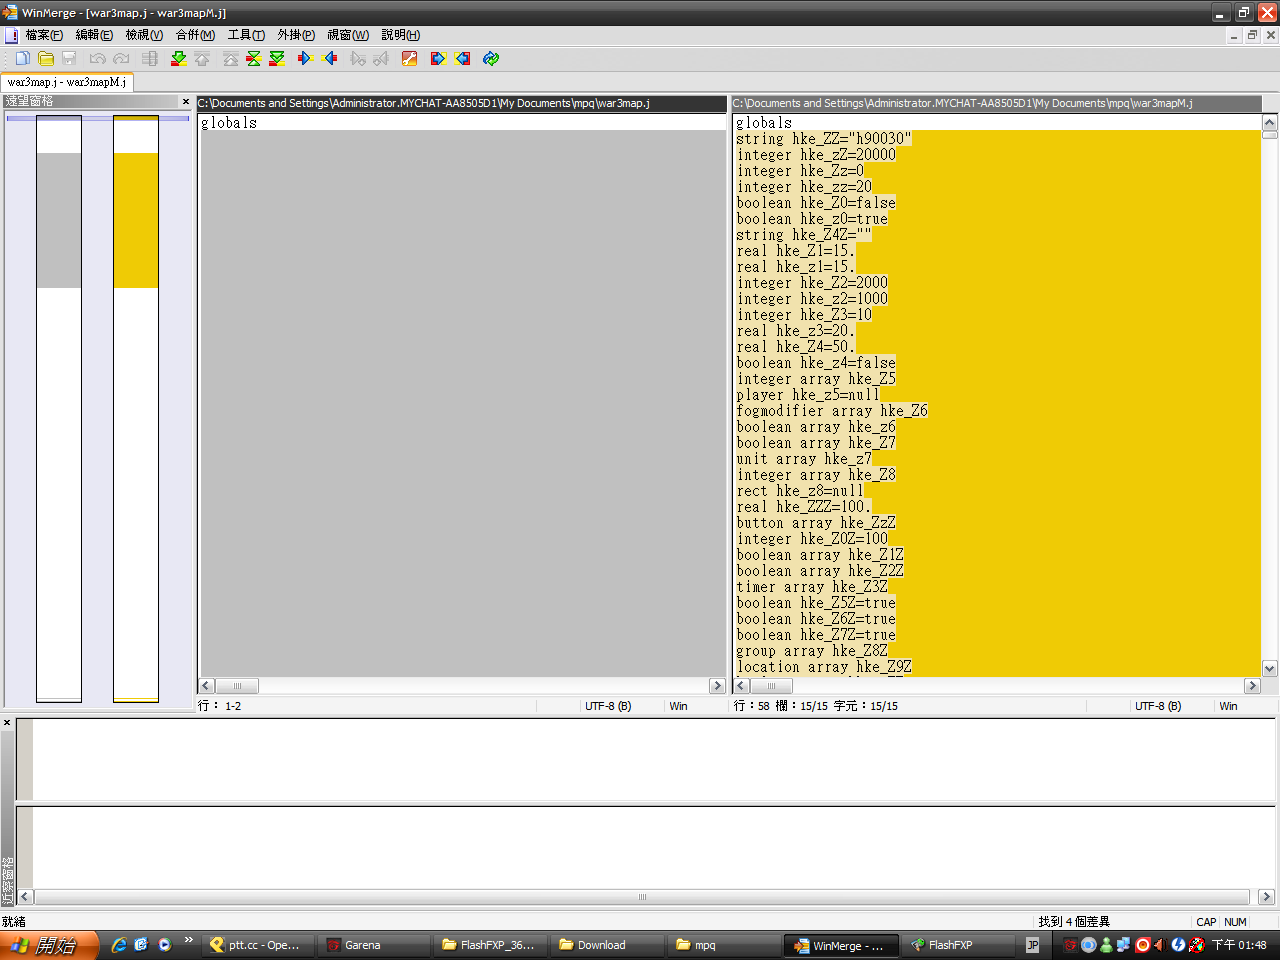1280x960 pixels.
Task: Open the 檔案(F) menu
Action: pyautogui.click(x=43, y=35)
